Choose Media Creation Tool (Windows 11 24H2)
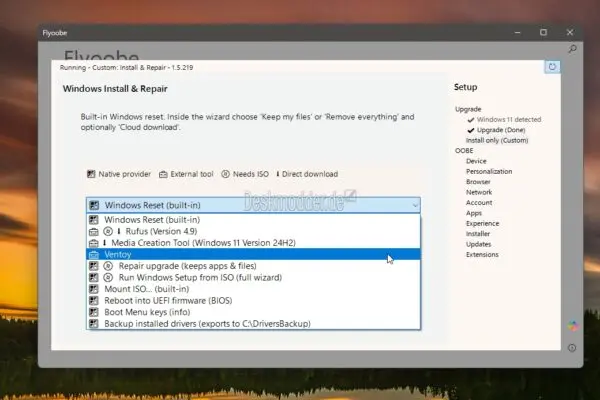This screenshot has height=400, width=600. [199, 243]
